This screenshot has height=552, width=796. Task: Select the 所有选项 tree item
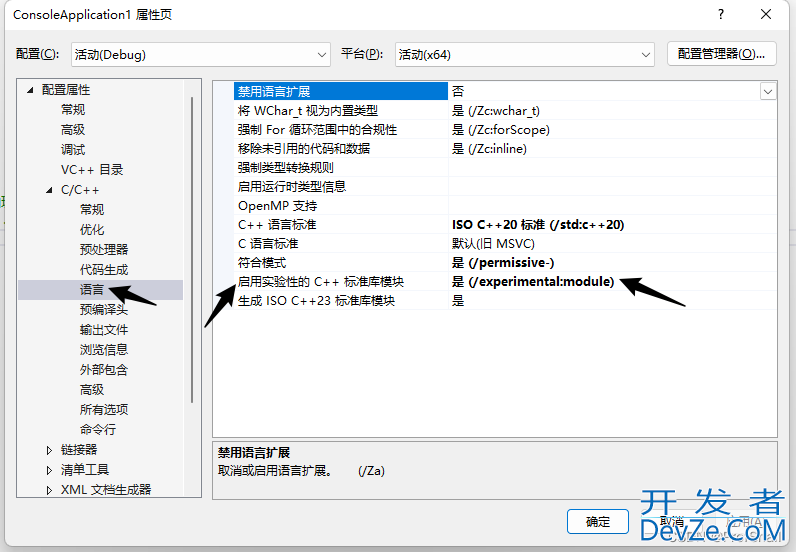pyautogui.click(x=104, y=409)
